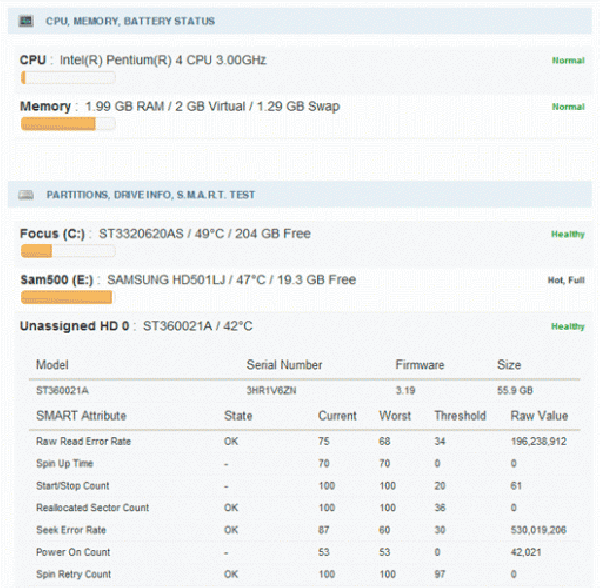Collapse the Unassigned HD 0 ST360021A entry
600x588 pixels.
tap(136, 326)
